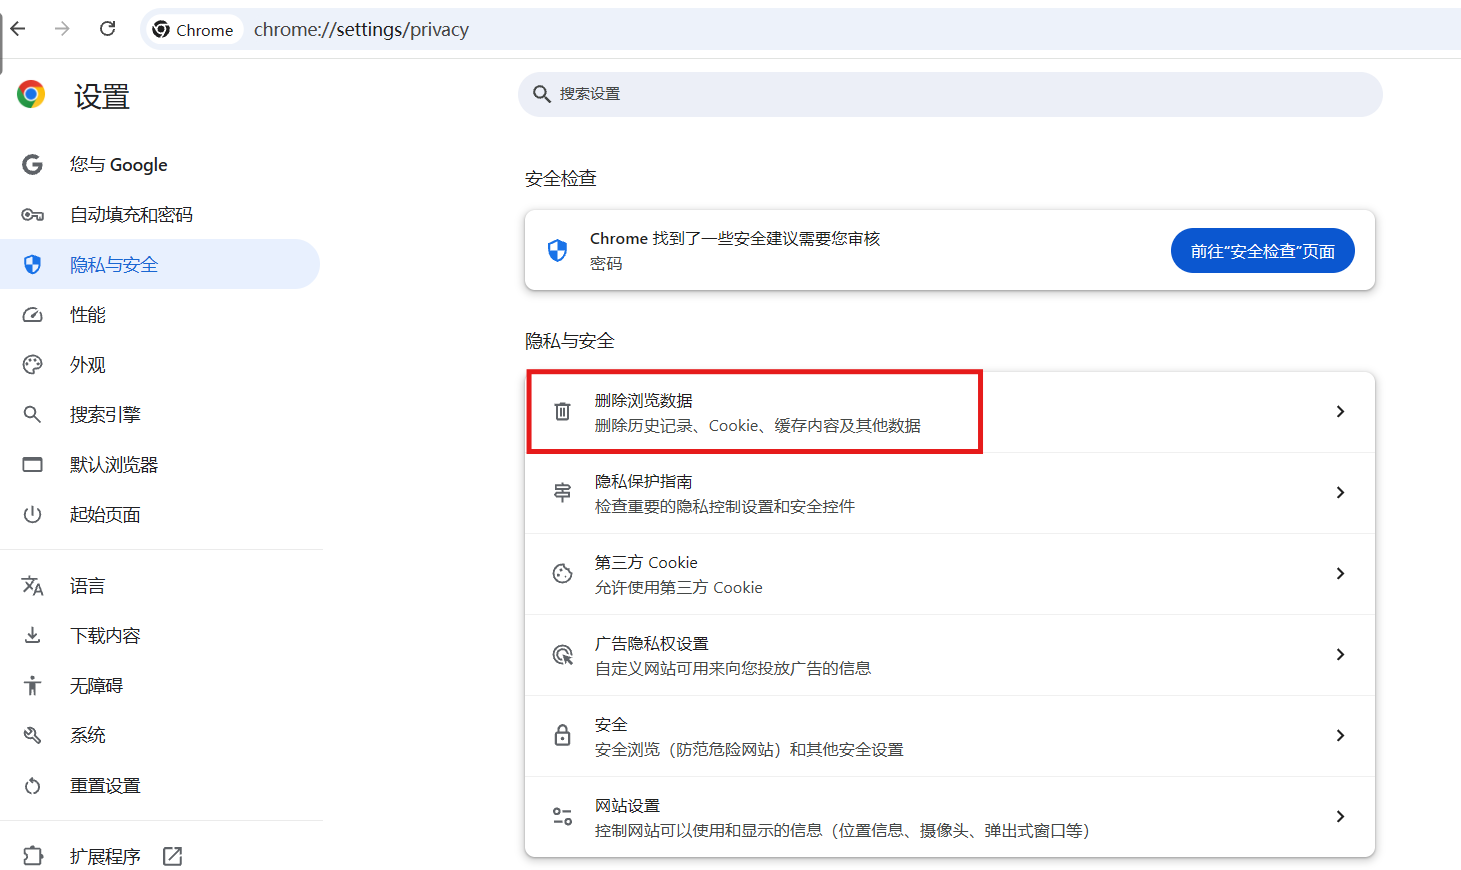Click the cookie icon beside 第三方 Cookie
Screen dimensions: 1461x870
tap(563, 574)
